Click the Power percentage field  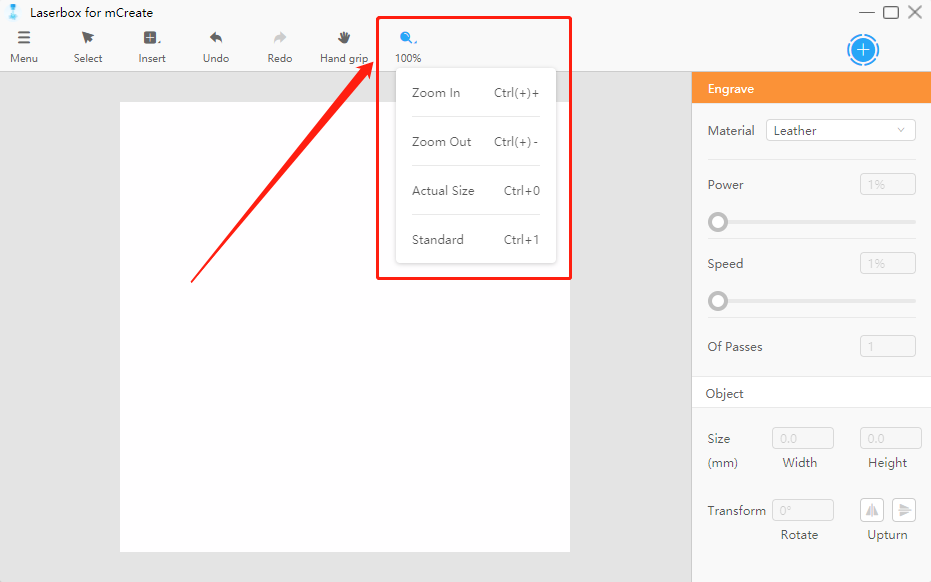(888, 184)
